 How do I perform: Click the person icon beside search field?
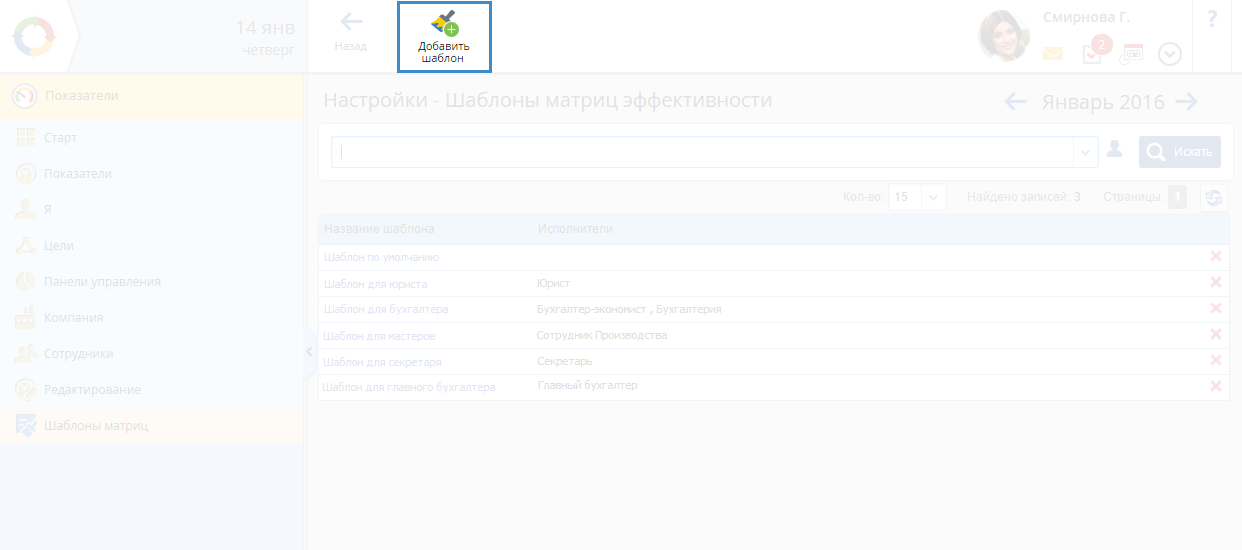1115,151
